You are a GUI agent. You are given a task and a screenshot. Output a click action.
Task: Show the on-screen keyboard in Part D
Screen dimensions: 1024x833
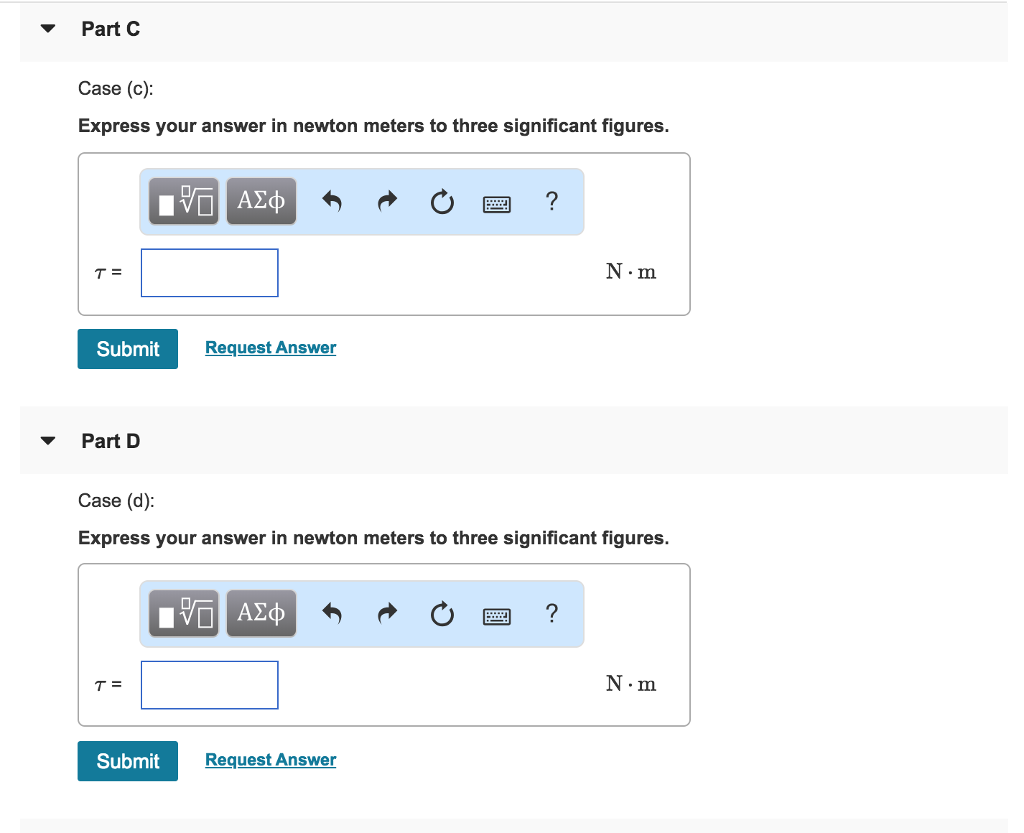pyautogui.click(x=497, y=614)
